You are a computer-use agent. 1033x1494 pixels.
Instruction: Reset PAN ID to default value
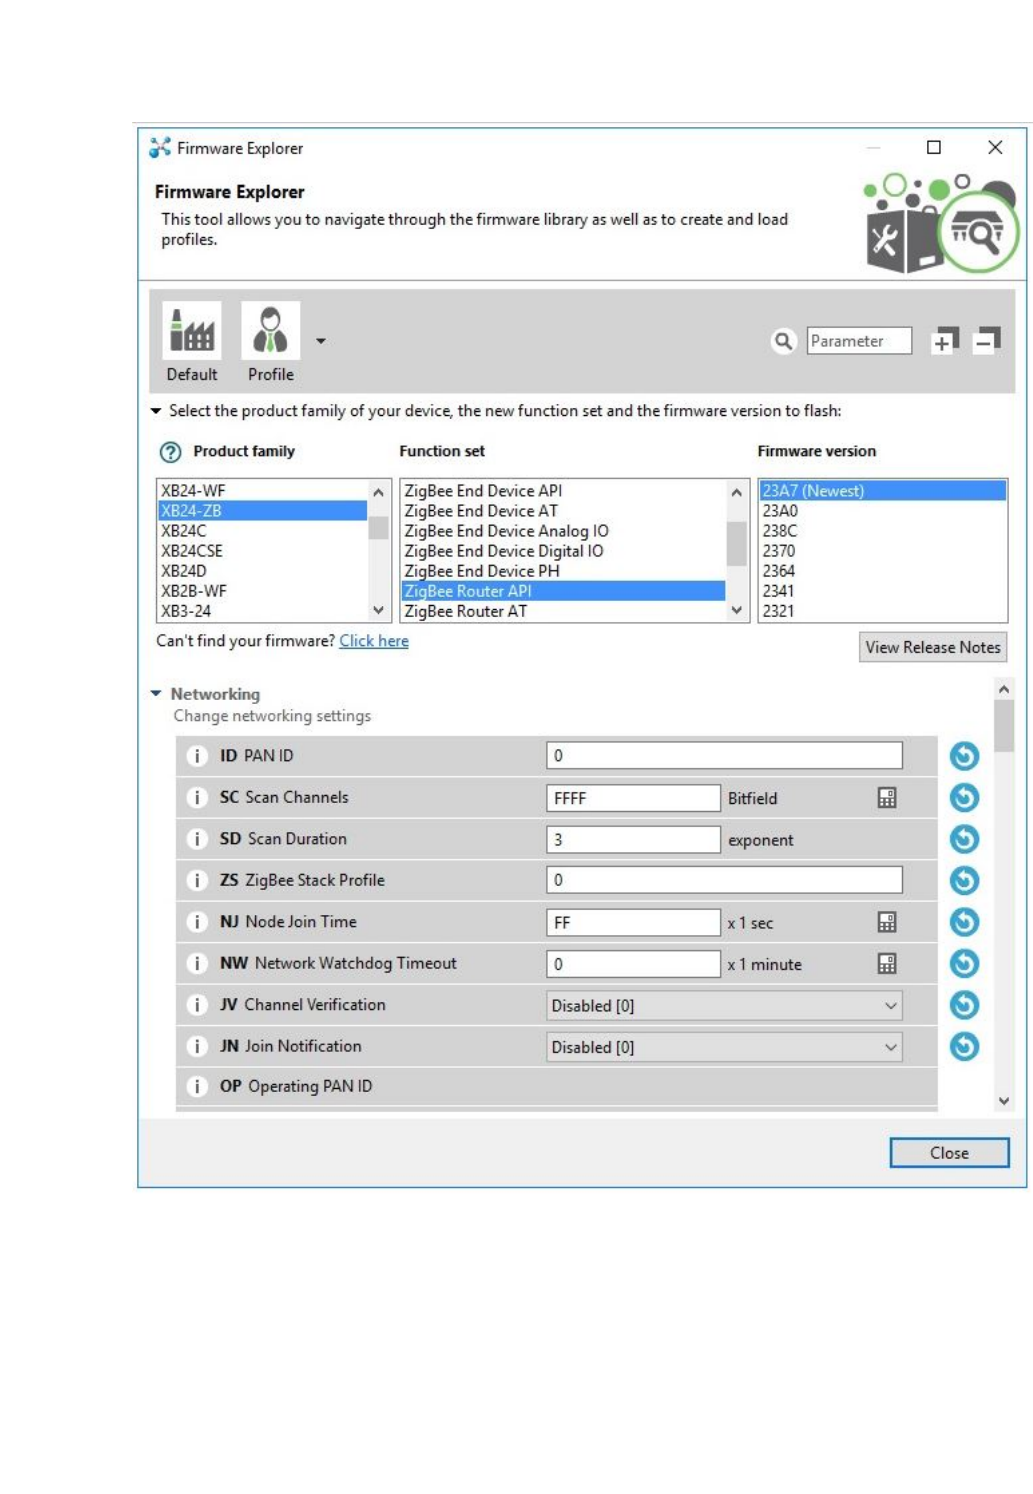coord(964,756)
